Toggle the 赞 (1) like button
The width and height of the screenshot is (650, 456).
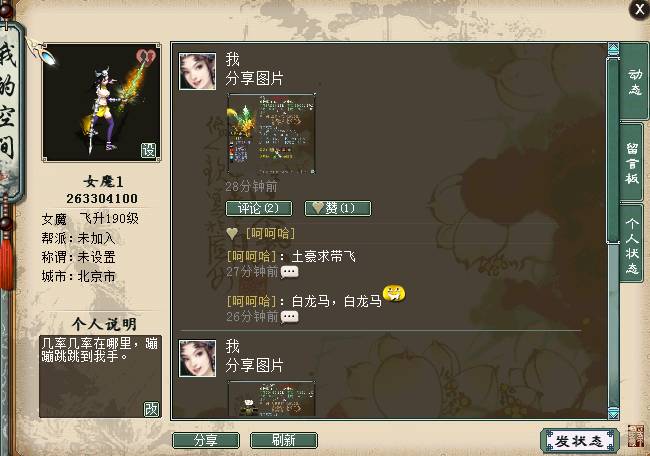338,208
